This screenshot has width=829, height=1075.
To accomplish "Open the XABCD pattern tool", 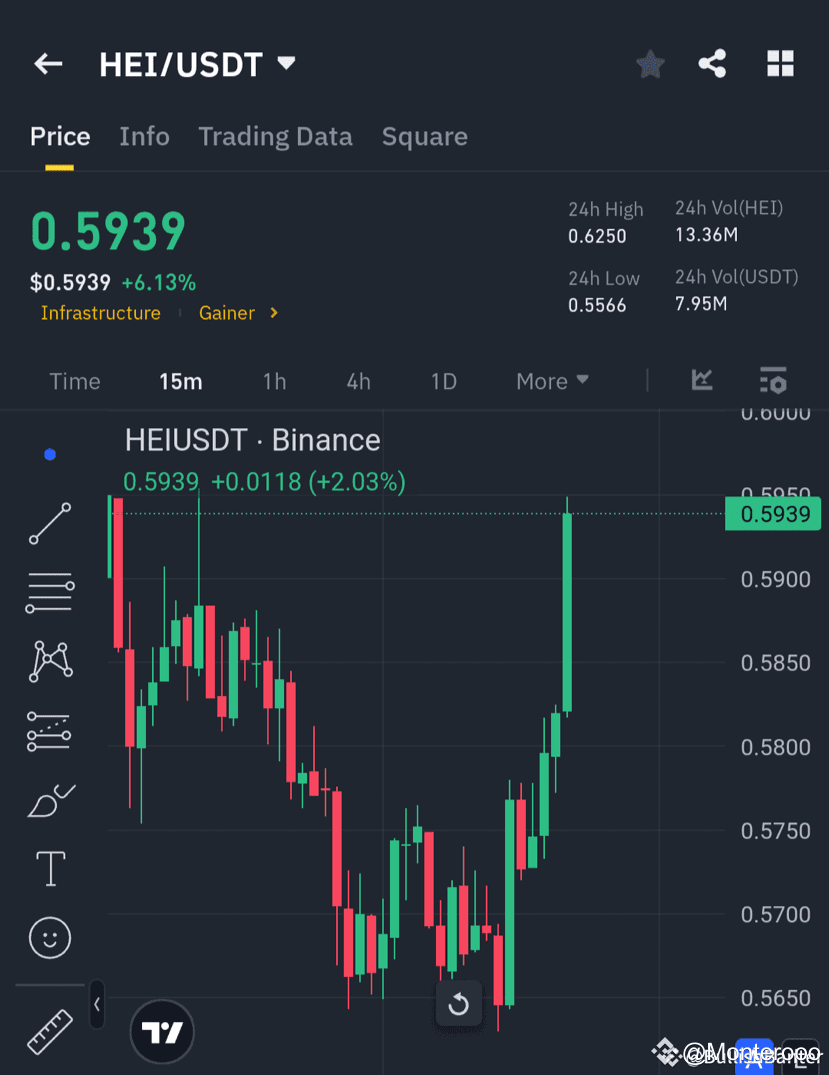I will (x=50, y=661).
